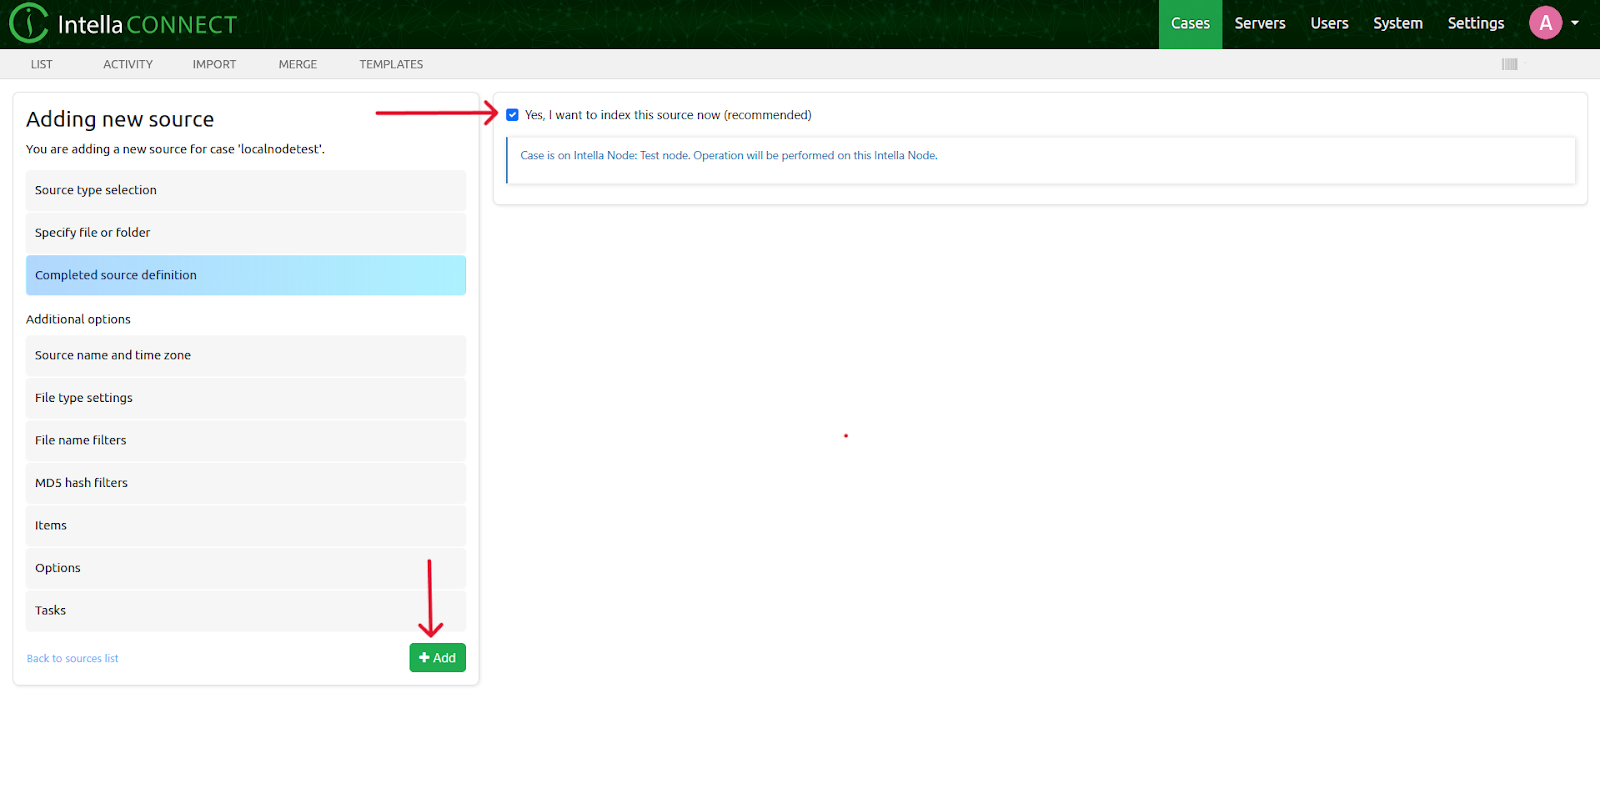
Task: Click the Intella Connect logo
Action: pos(123,24)
